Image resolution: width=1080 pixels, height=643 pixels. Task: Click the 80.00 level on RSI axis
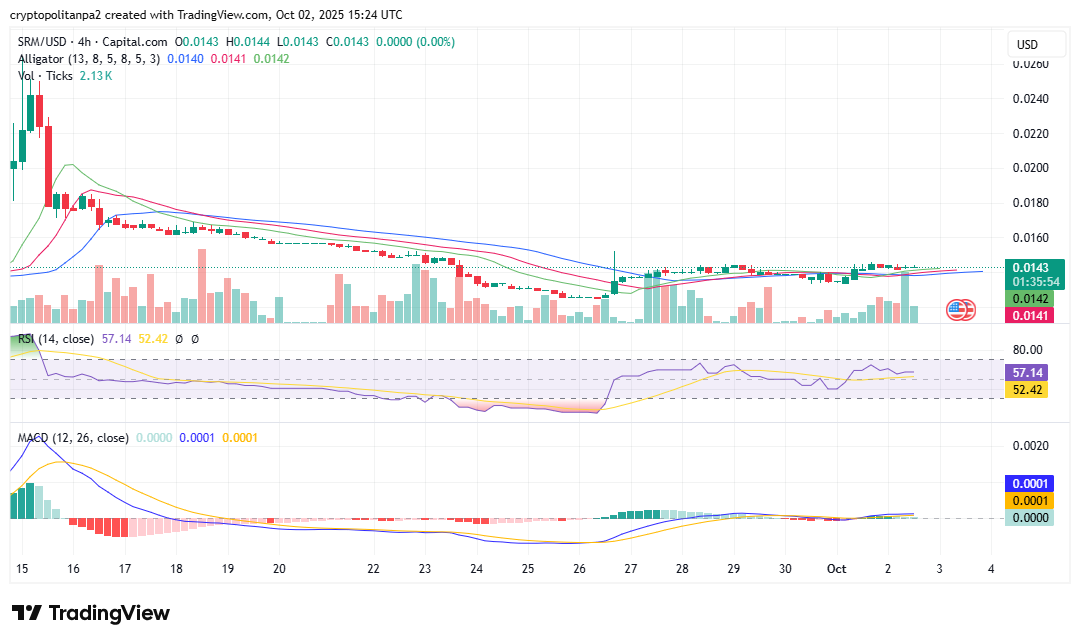(1029, 350)
